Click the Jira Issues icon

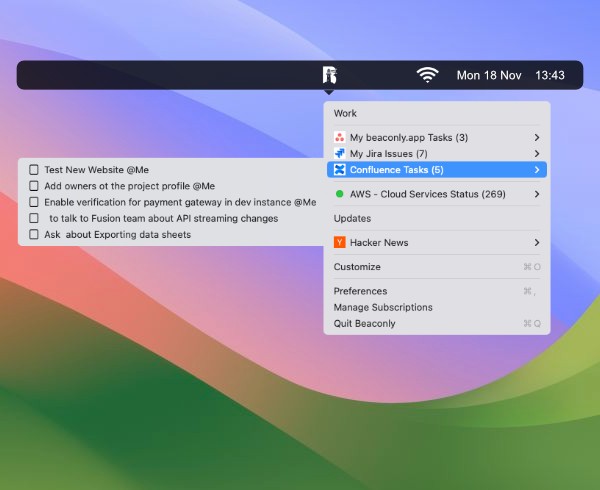pyautogui.click(x=340, y=153)
